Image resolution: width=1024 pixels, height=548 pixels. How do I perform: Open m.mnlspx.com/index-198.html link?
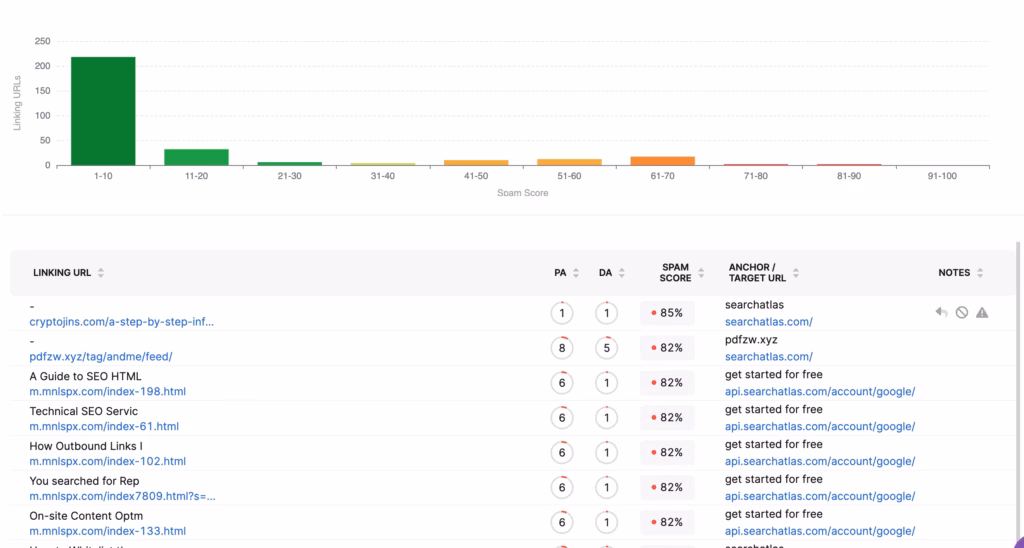[107, 392]
